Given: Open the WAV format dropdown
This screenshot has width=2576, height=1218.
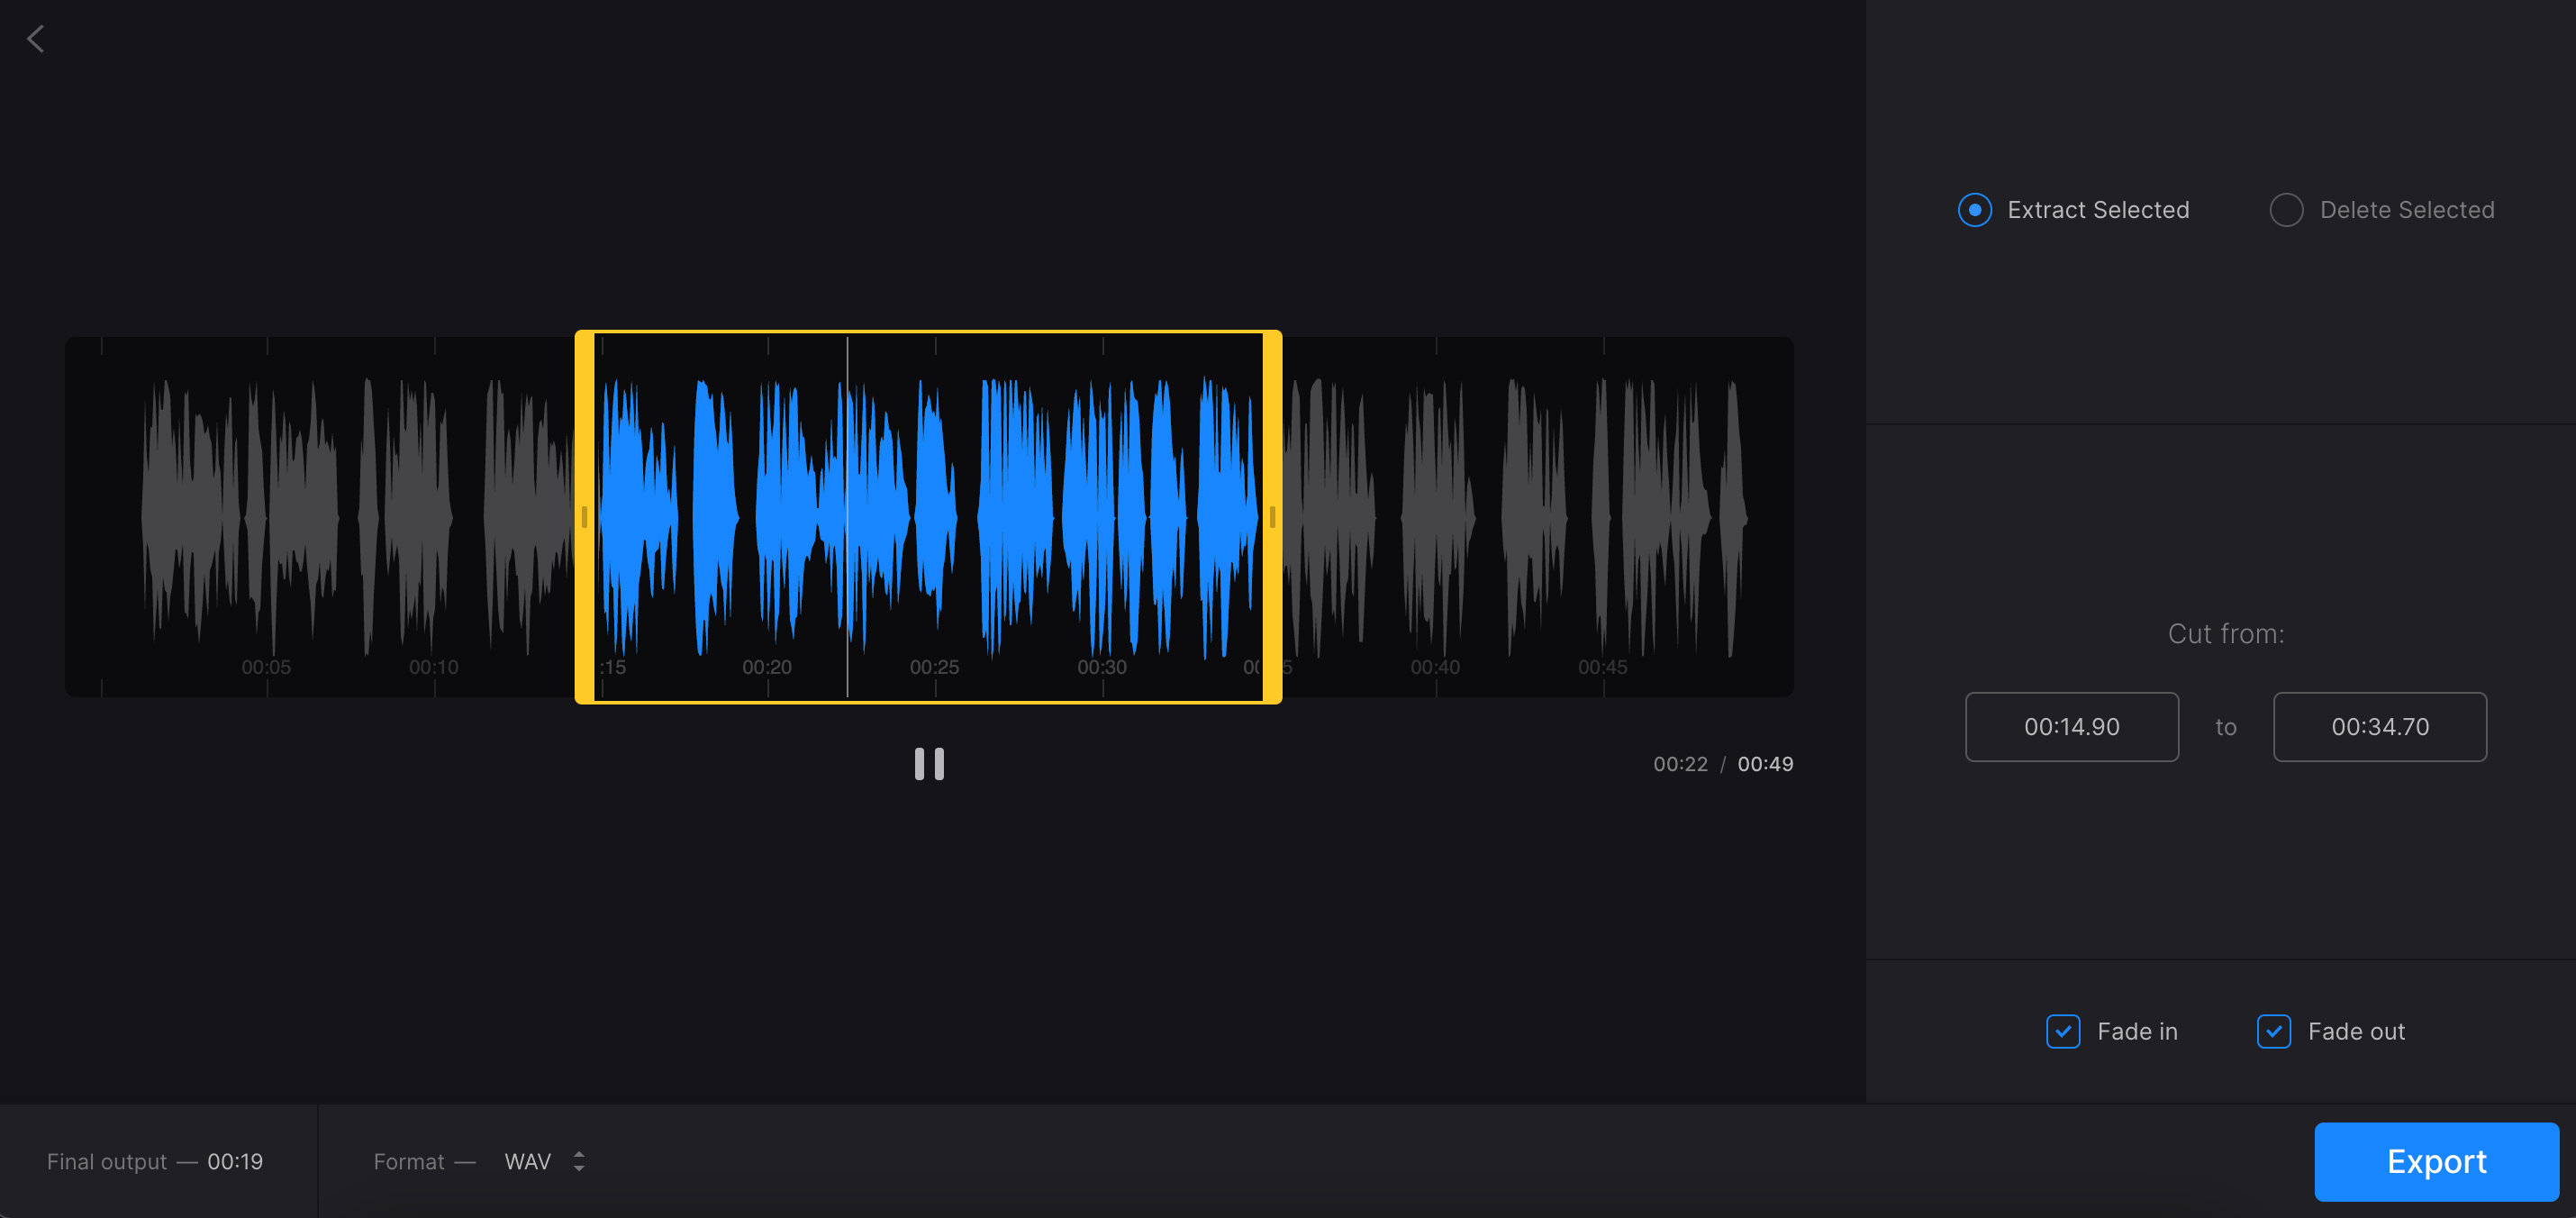Looking at the screenshot, I should click(528, 1161).
